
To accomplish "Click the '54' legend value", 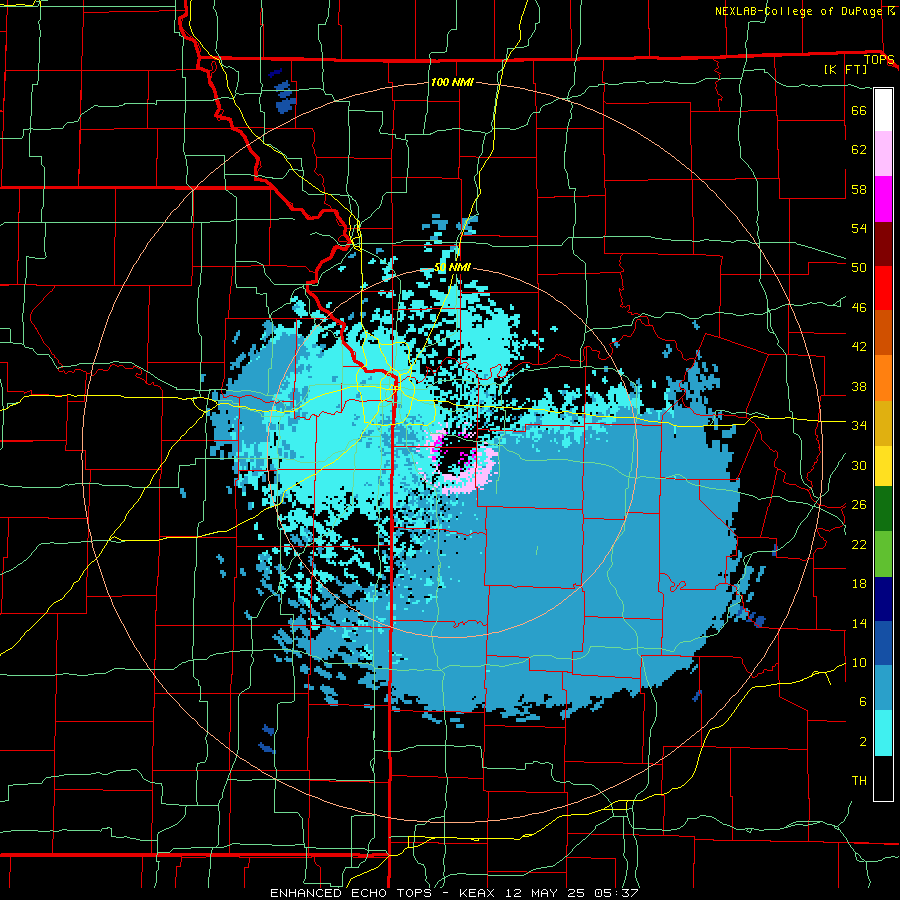I will 859,228.
